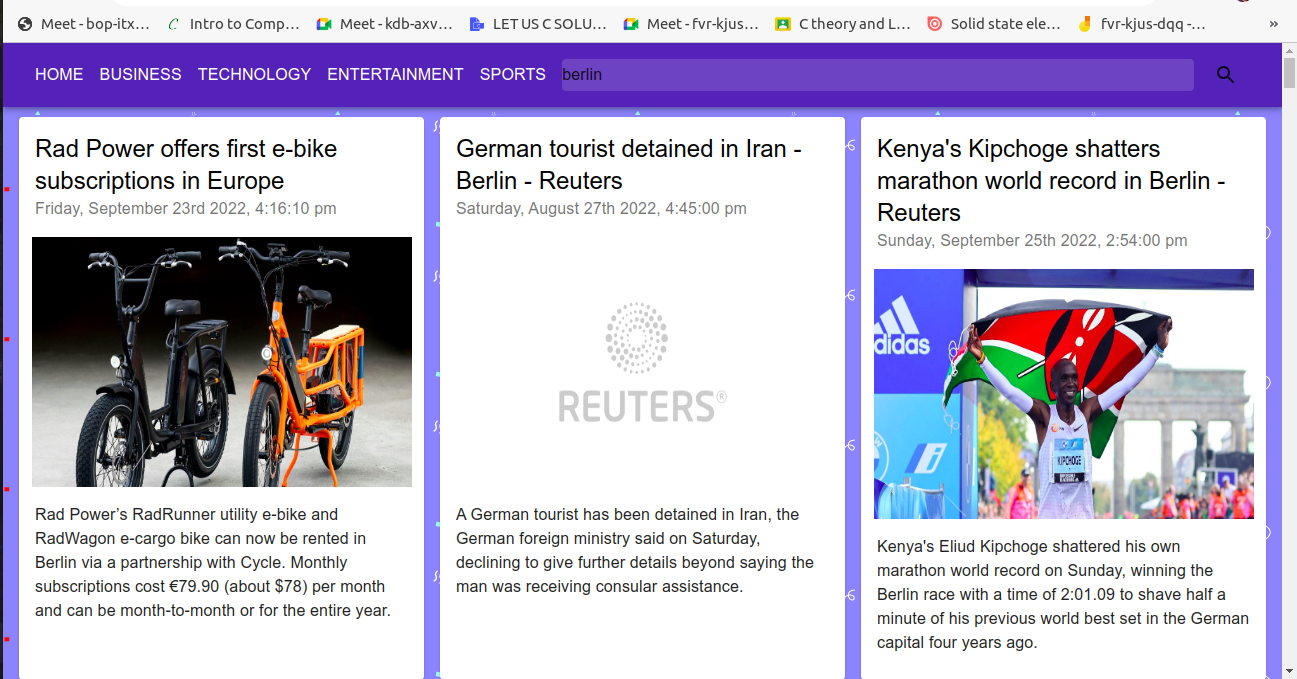Click the date 'Saturday, August 27th 2022, 4:45:00 pm'
This screenshot has width=1297, height=679.
pos(601,208)
